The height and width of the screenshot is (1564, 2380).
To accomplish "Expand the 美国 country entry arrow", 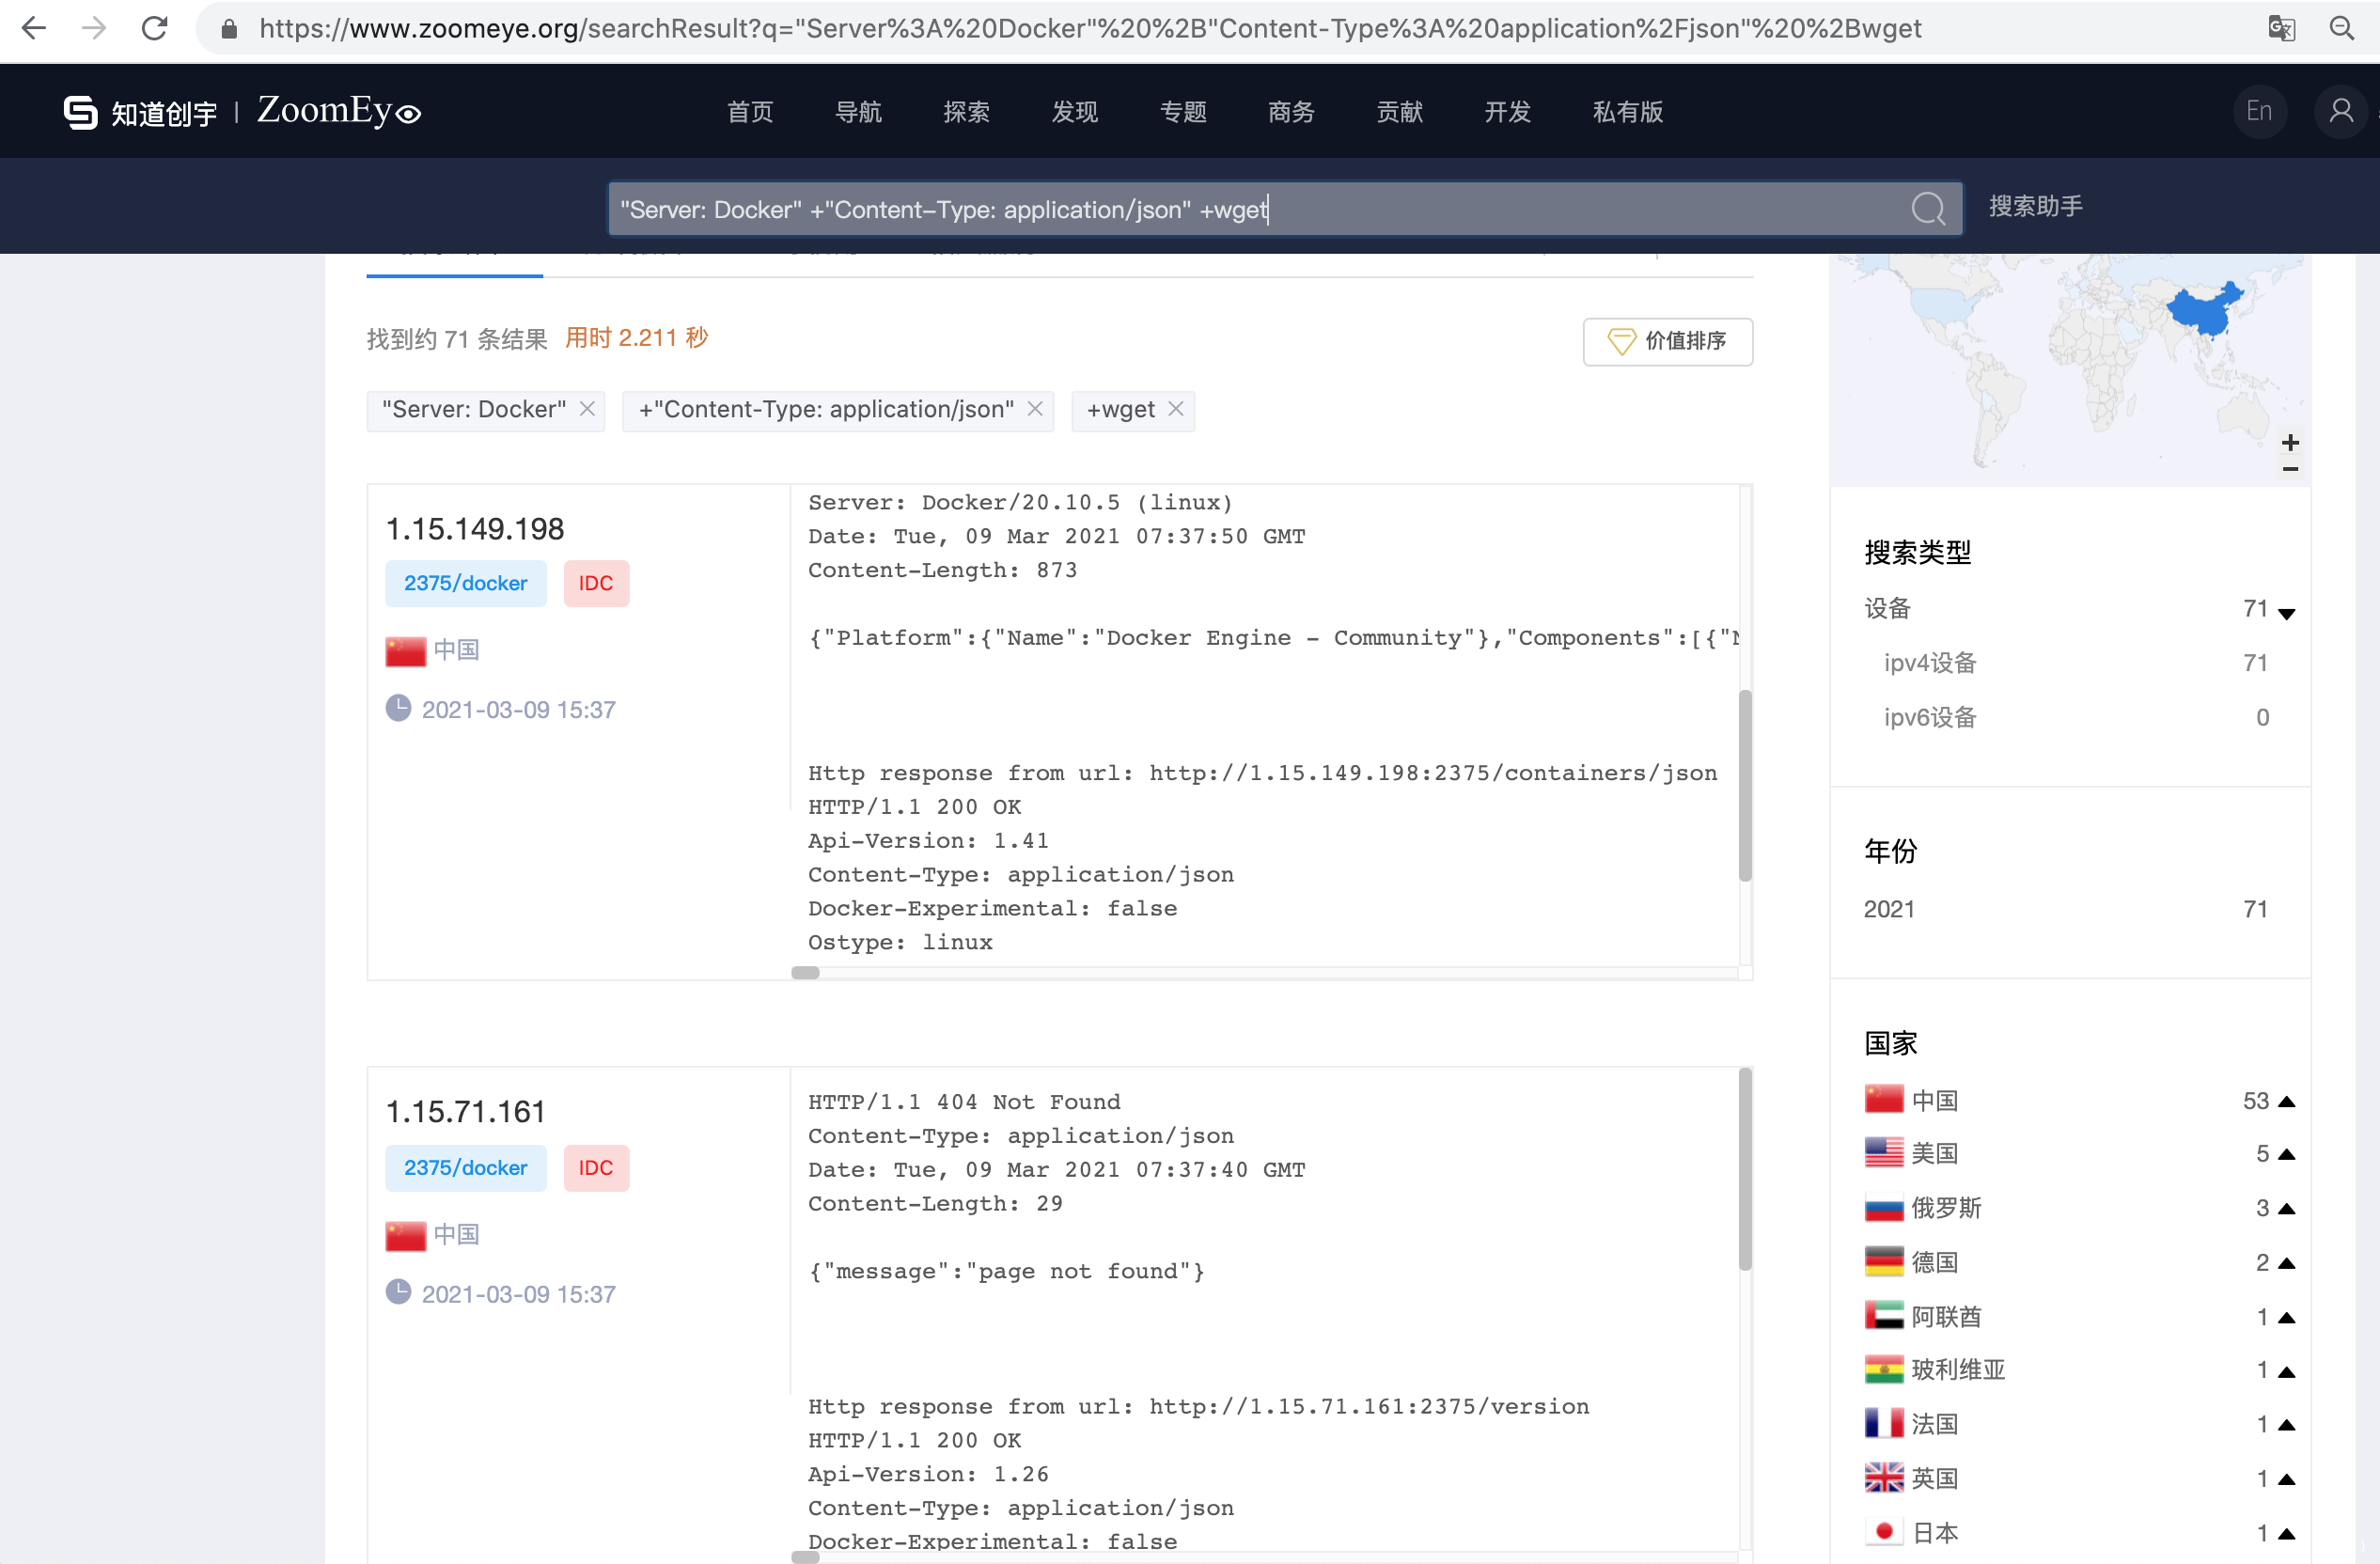I will tap(2286, 1154).
